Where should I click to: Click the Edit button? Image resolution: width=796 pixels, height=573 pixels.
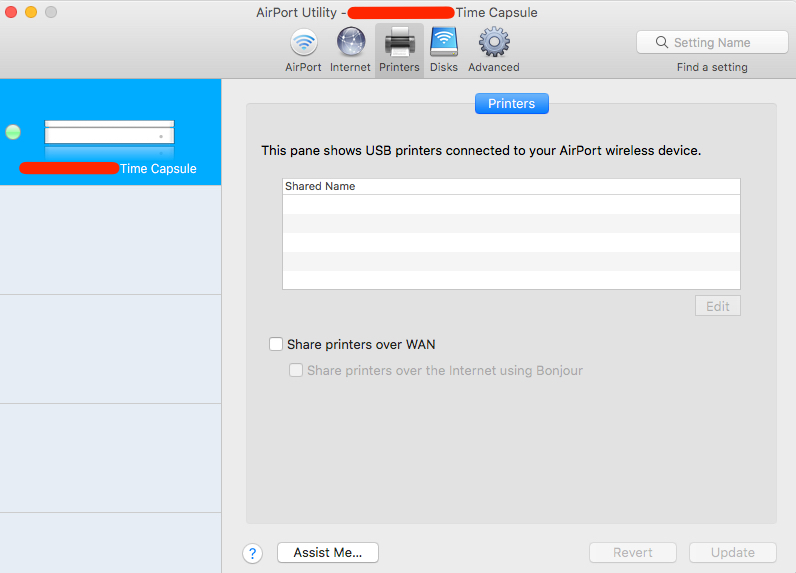[x=718, y=306]
